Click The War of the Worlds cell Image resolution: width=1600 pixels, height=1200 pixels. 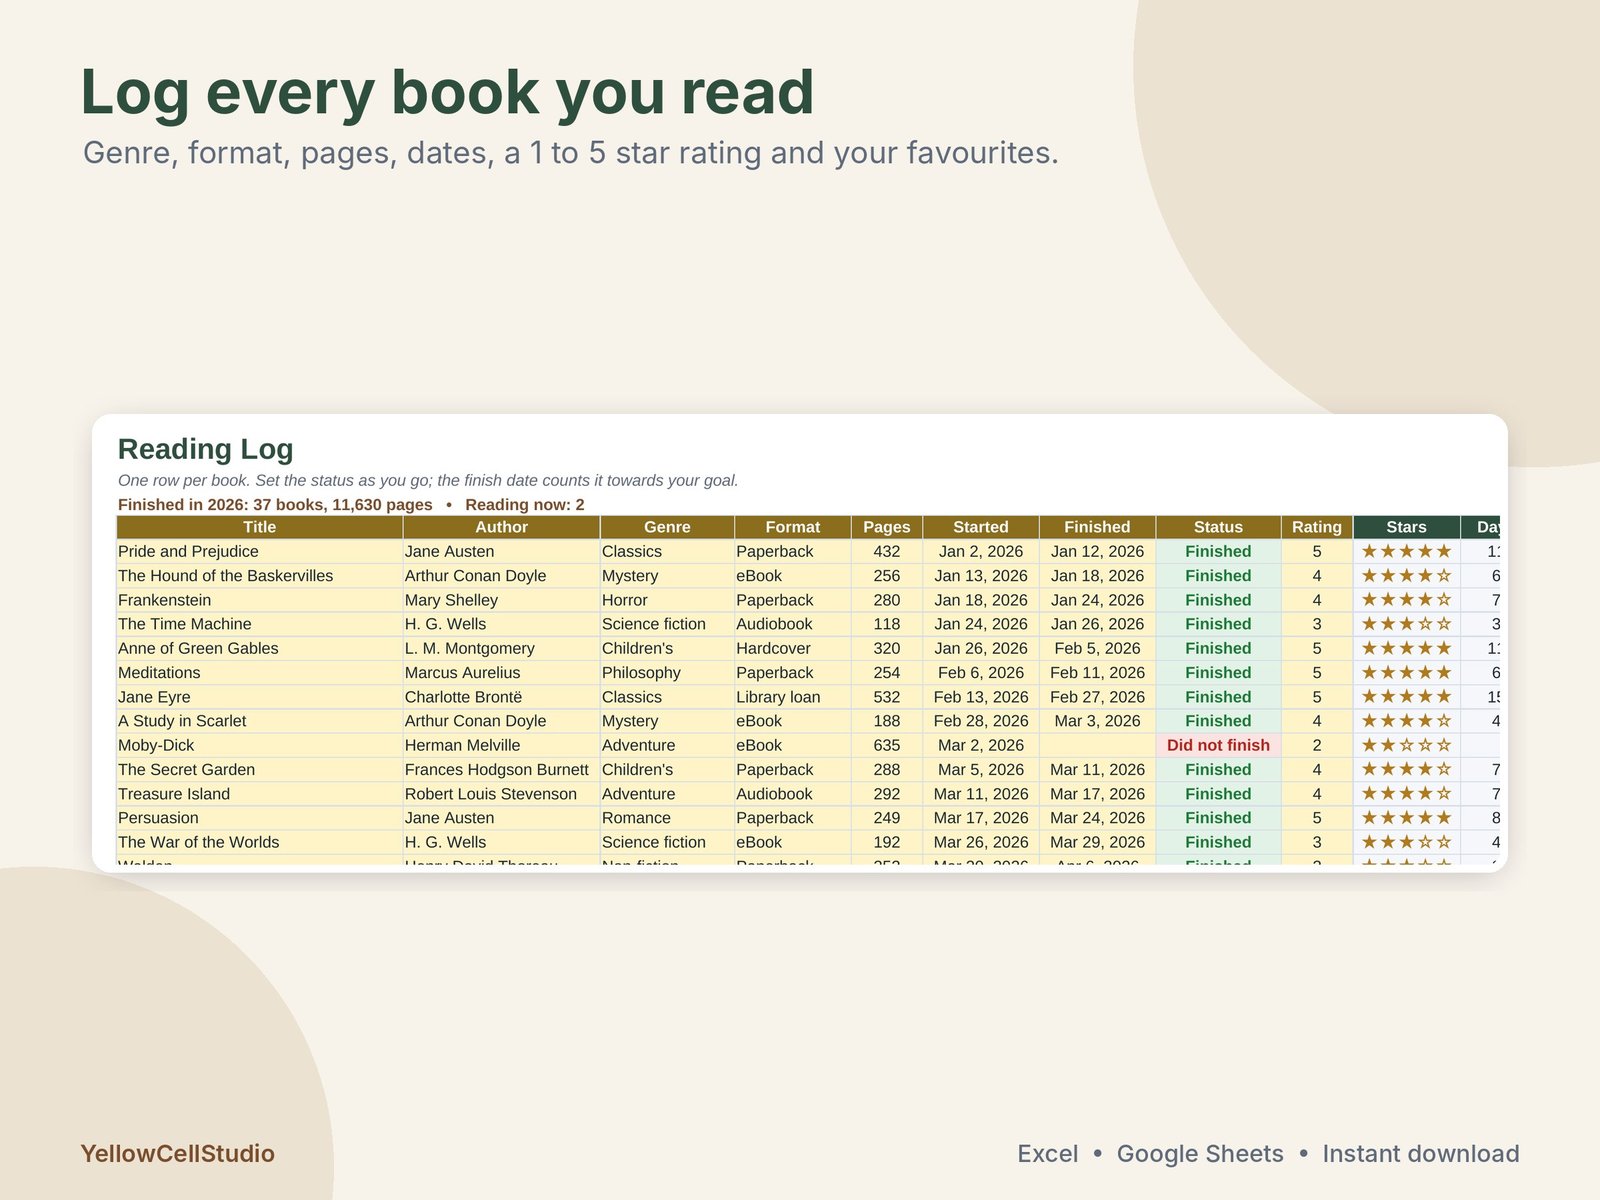point(260,842)
